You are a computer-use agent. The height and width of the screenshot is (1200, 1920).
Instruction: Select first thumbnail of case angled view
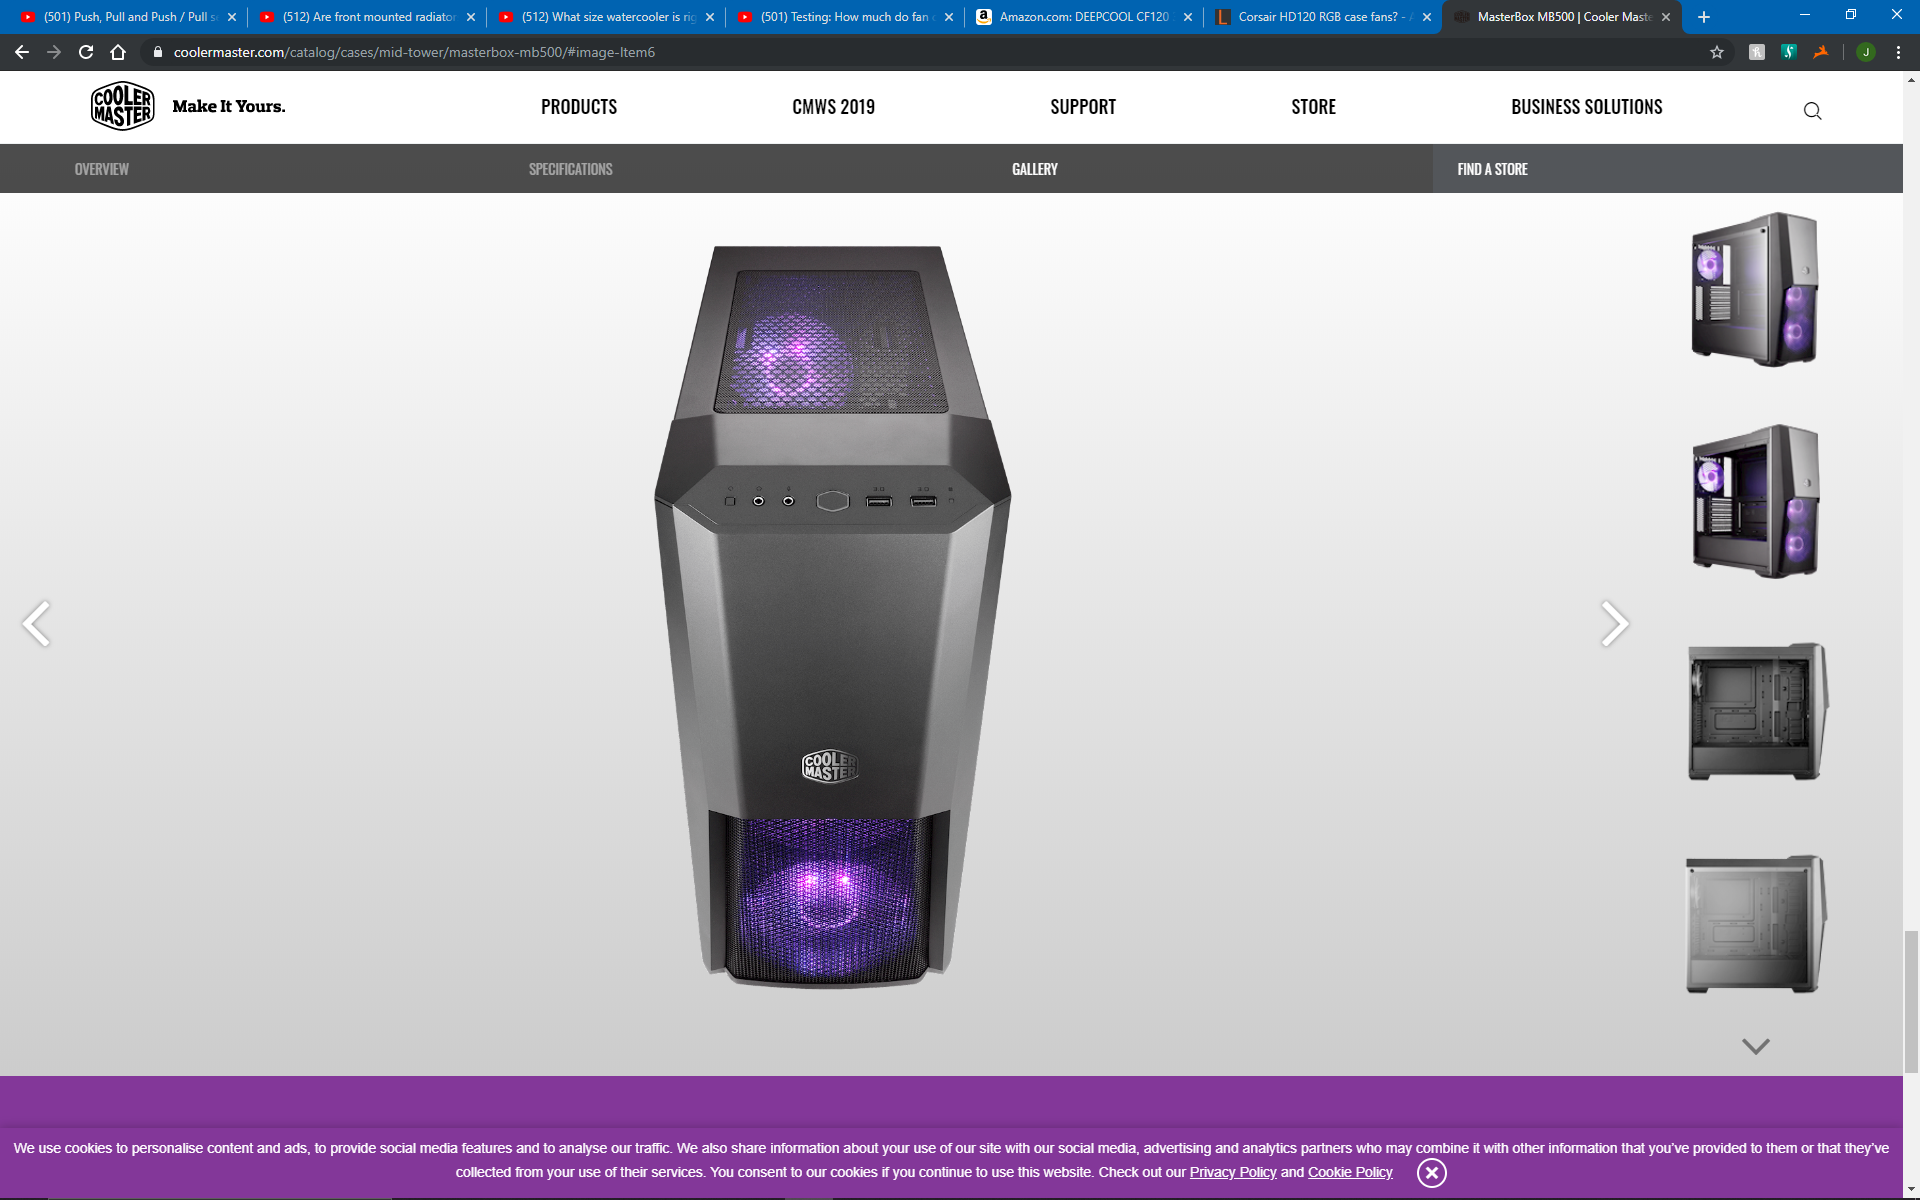(x=1755, y=289)
